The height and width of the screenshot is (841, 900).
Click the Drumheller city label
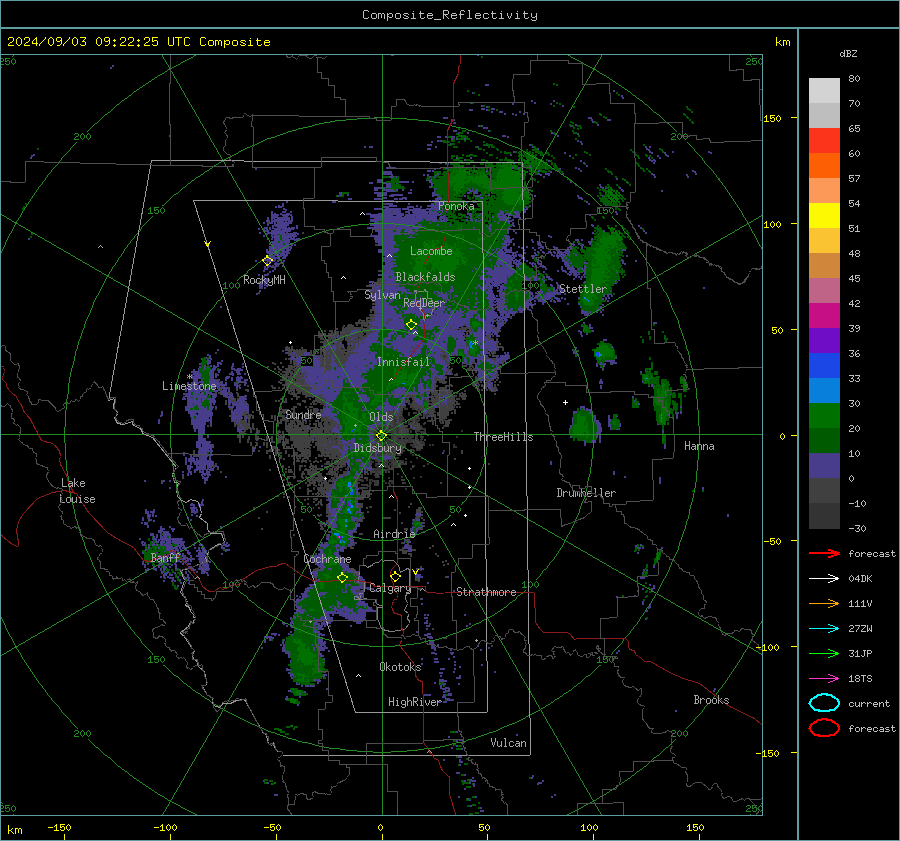pos(586,493)
